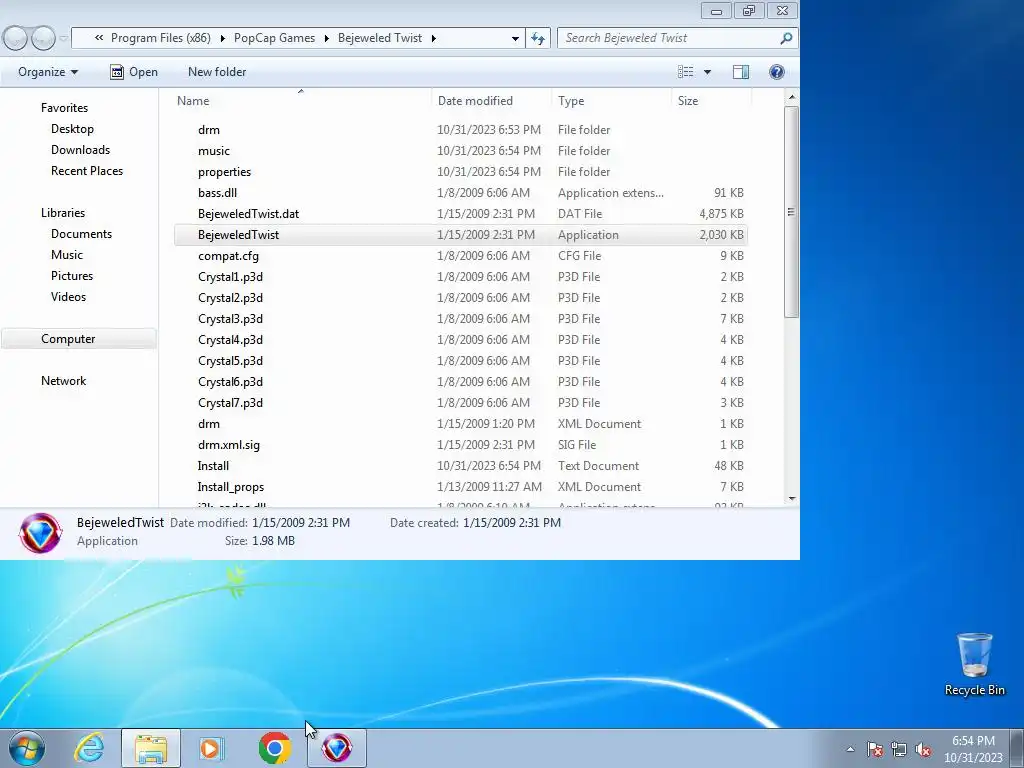This screenshot has height=768, width=1024.
Task: Select Recent Places in navigation pane
Action: (x=87, y=170)
